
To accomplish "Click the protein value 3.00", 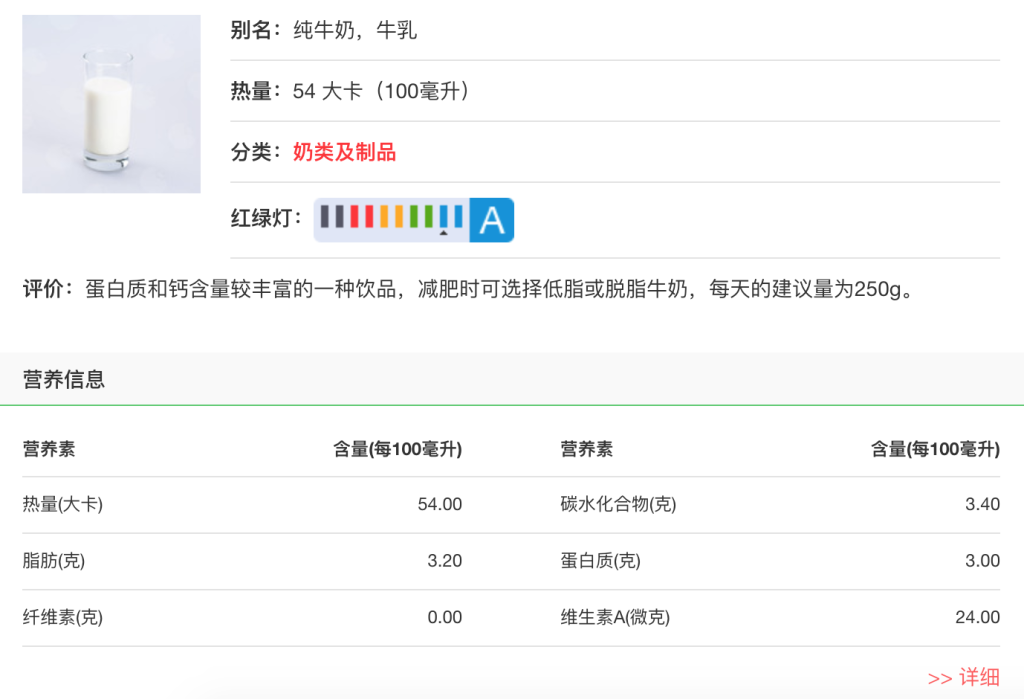I will pyautogui.click(x=982, y=561).
